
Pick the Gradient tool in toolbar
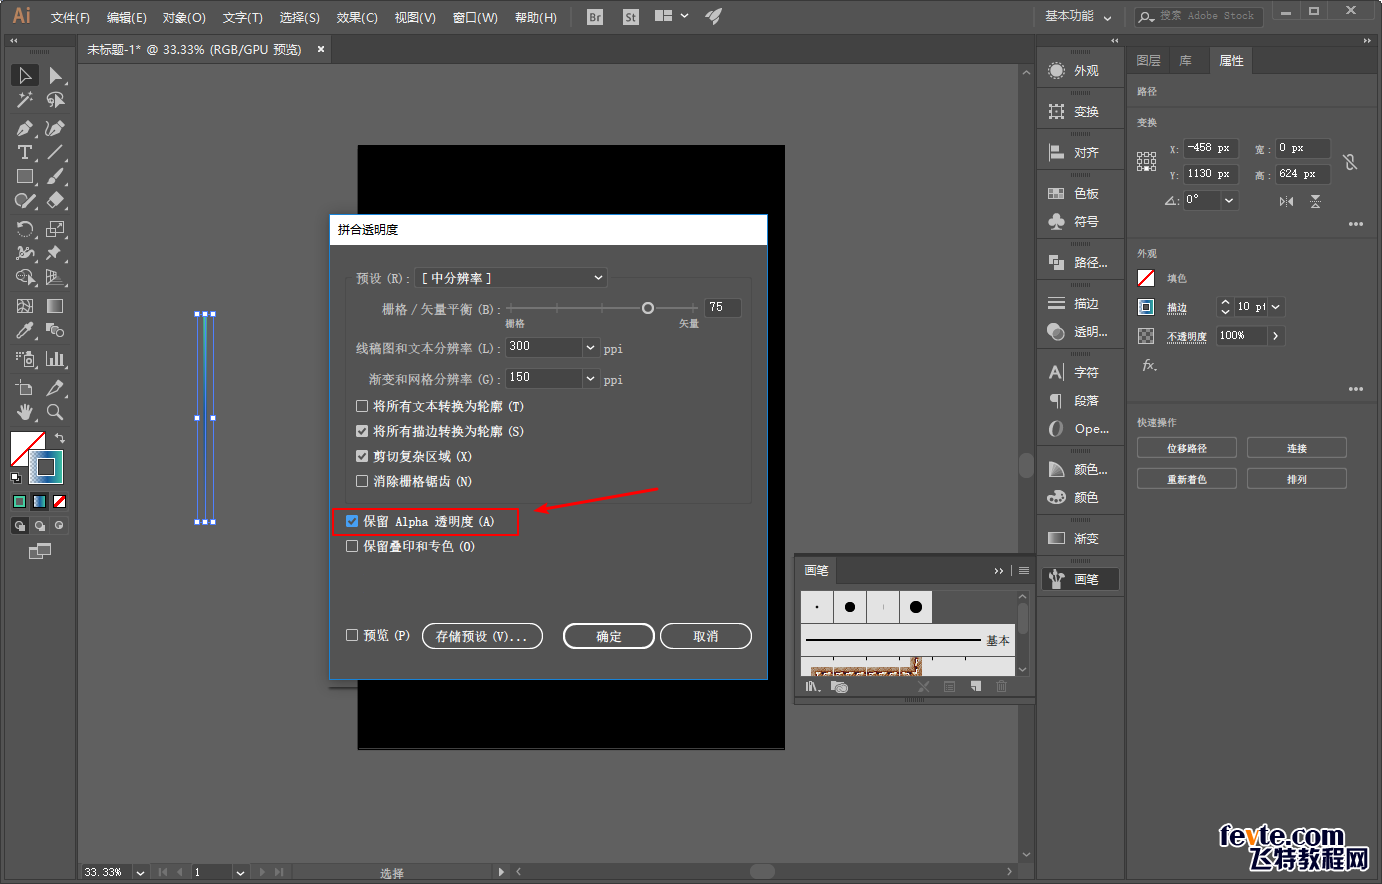point(56,306)
